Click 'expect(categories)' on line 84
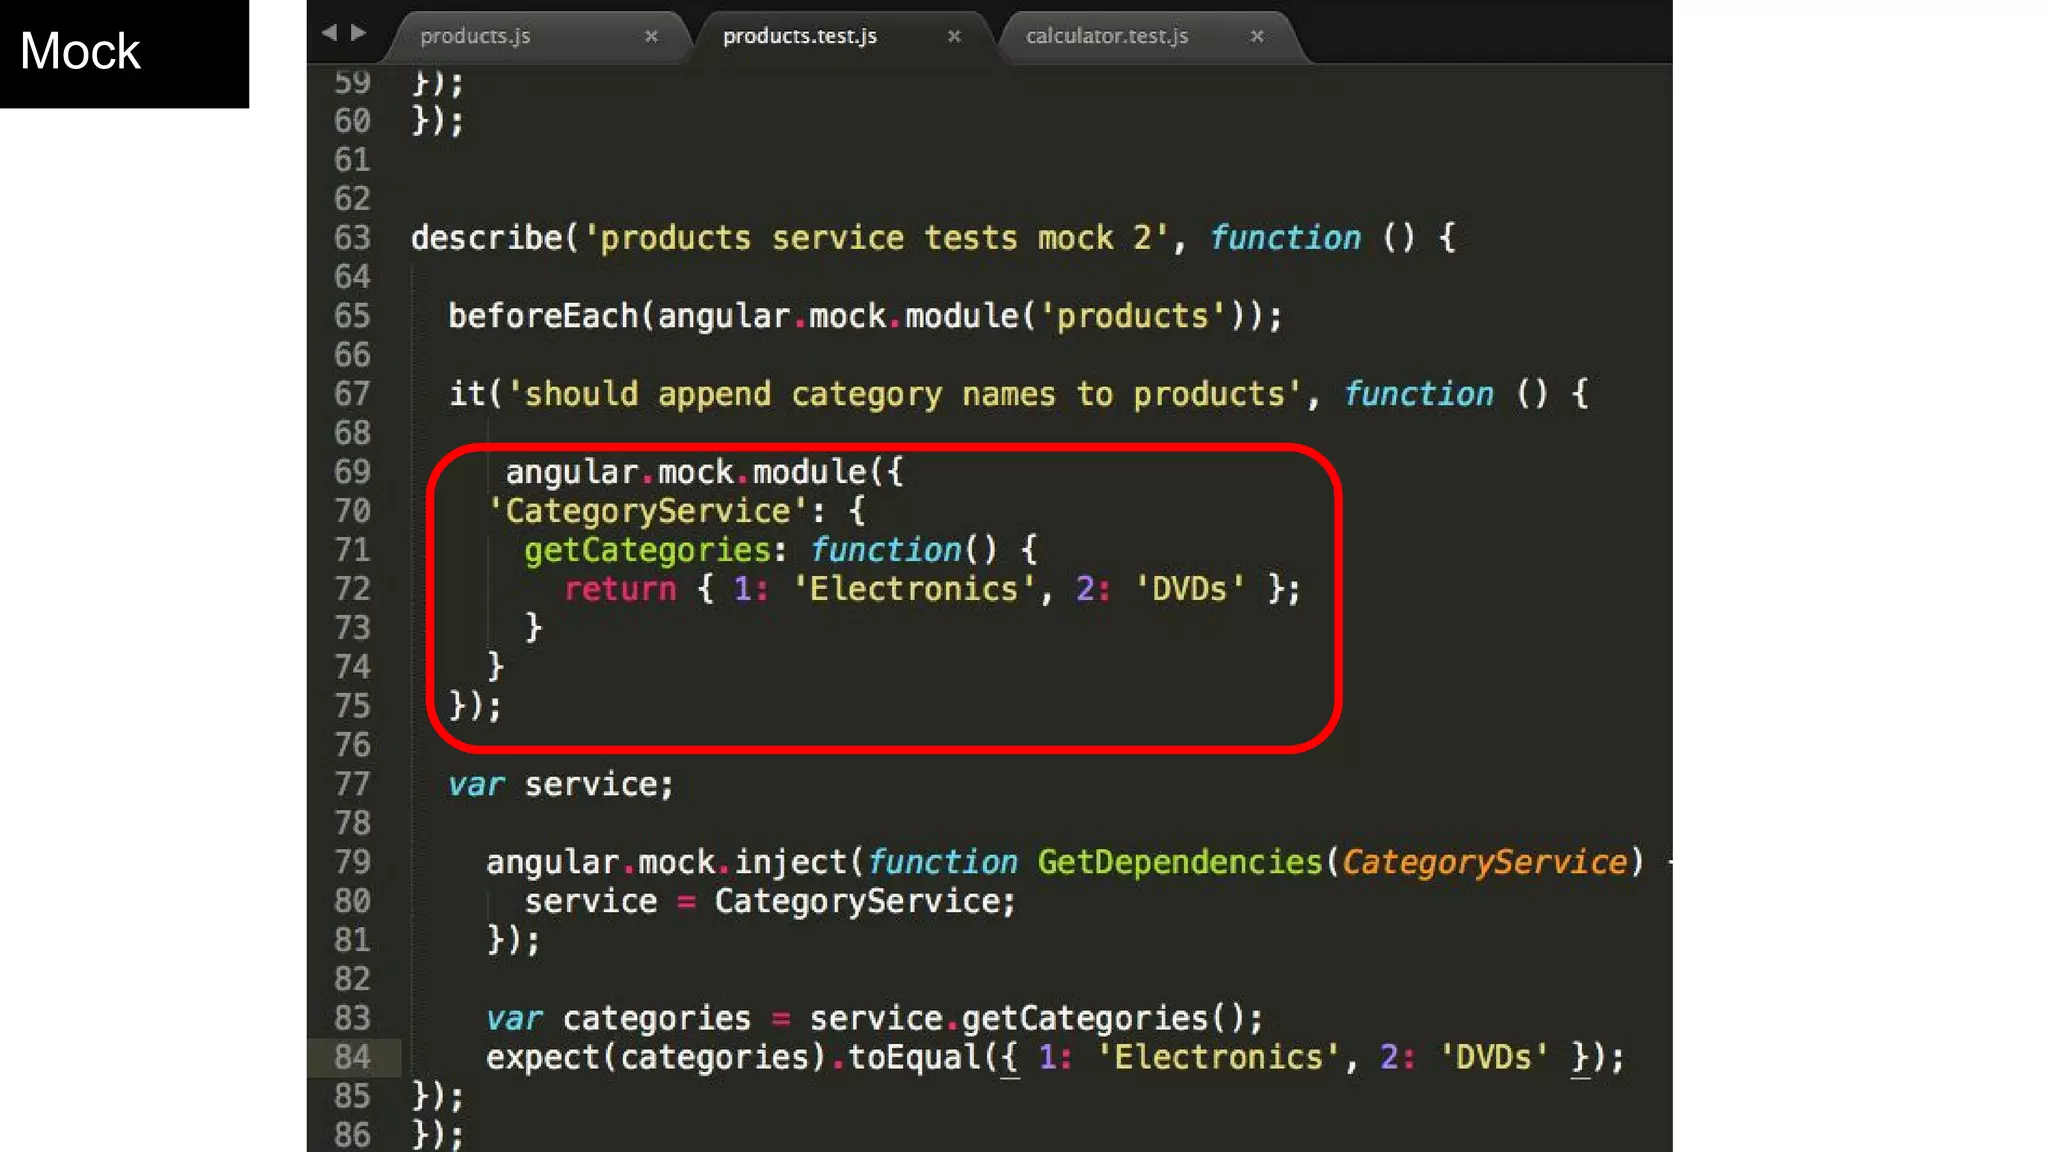This screenshot has width=2048, height=1152. coord(656,1057)
